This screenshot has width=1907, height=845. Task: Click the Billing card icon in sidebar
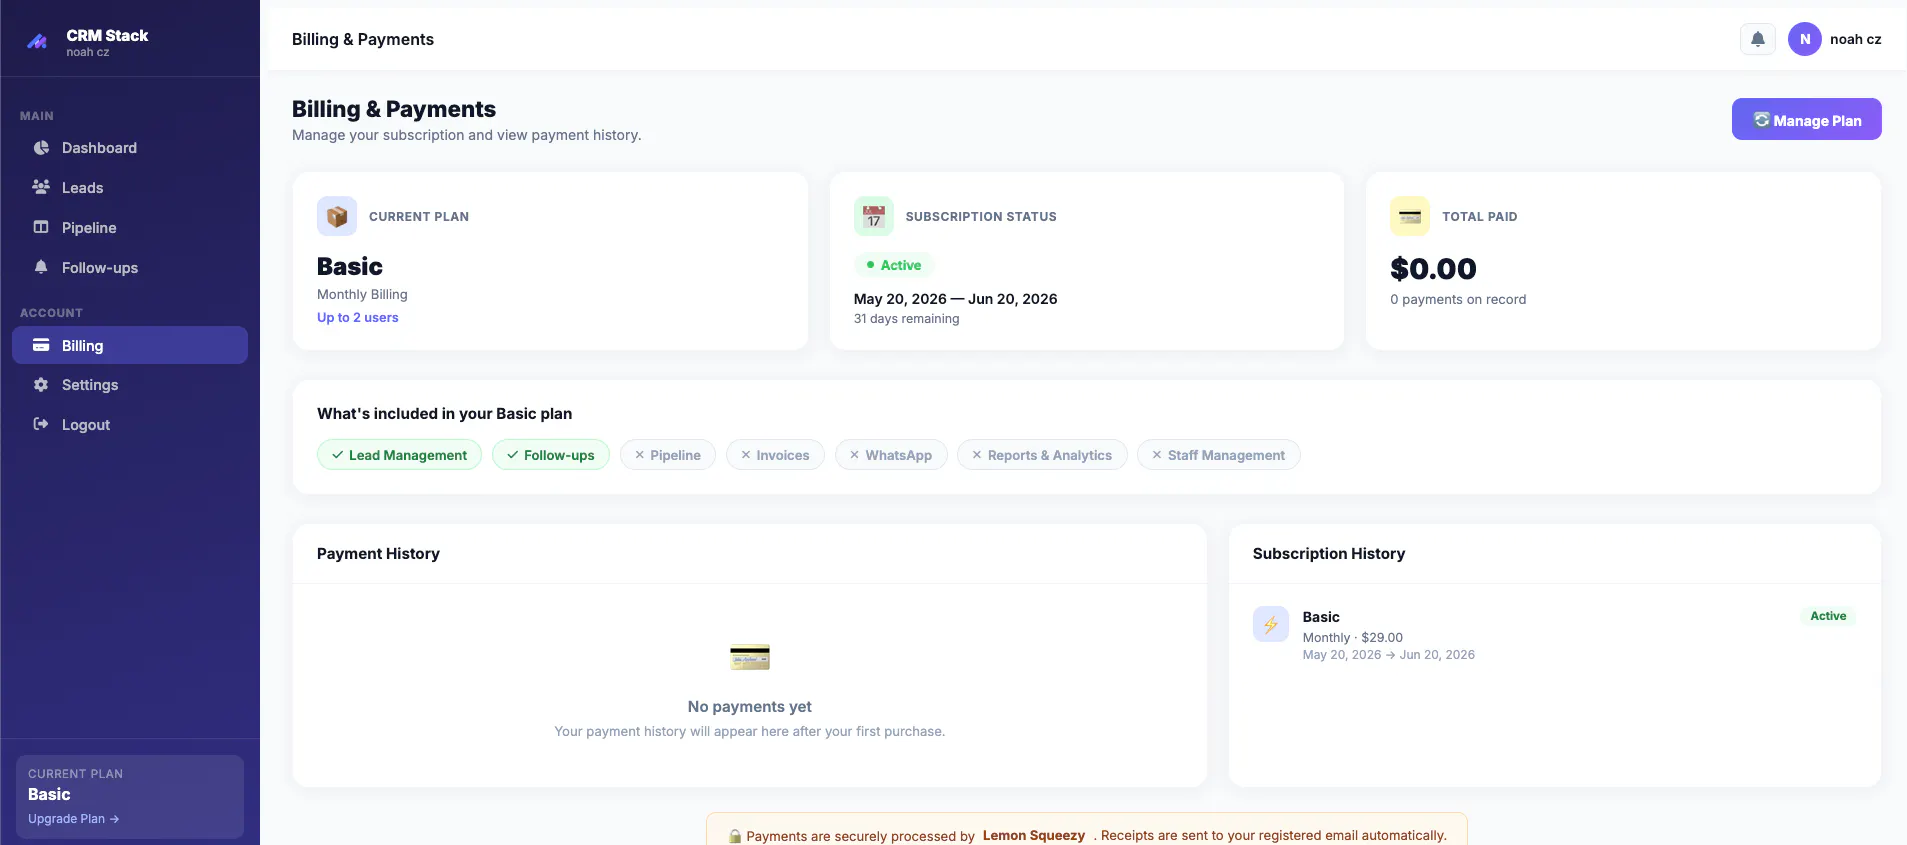[x=41, y=345]
